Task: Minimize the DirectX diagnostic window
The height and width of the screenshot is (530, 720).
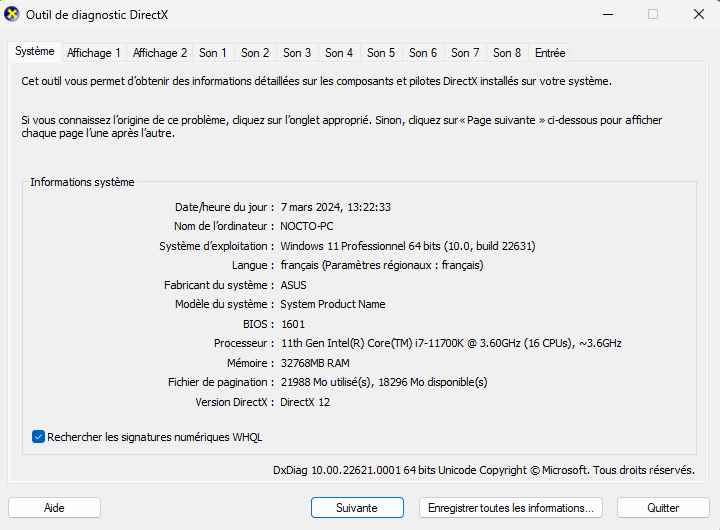Action: click(x=608, y=14)
